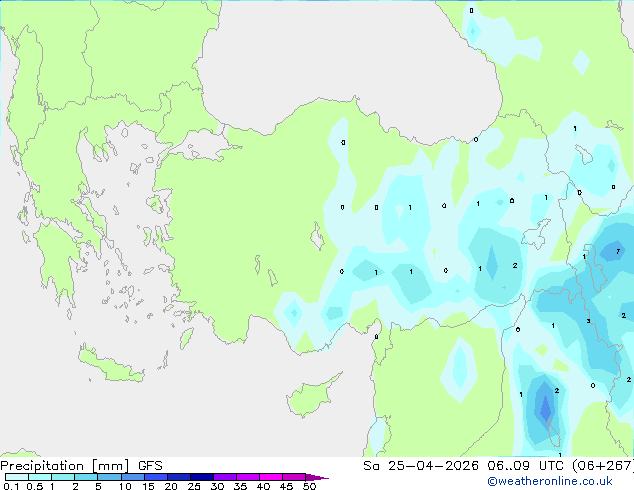The image size is (634, 490).
Task: Click the 0.1–0.5 mm lightest cyan legend swatch
Action: (x=17, y=477)
